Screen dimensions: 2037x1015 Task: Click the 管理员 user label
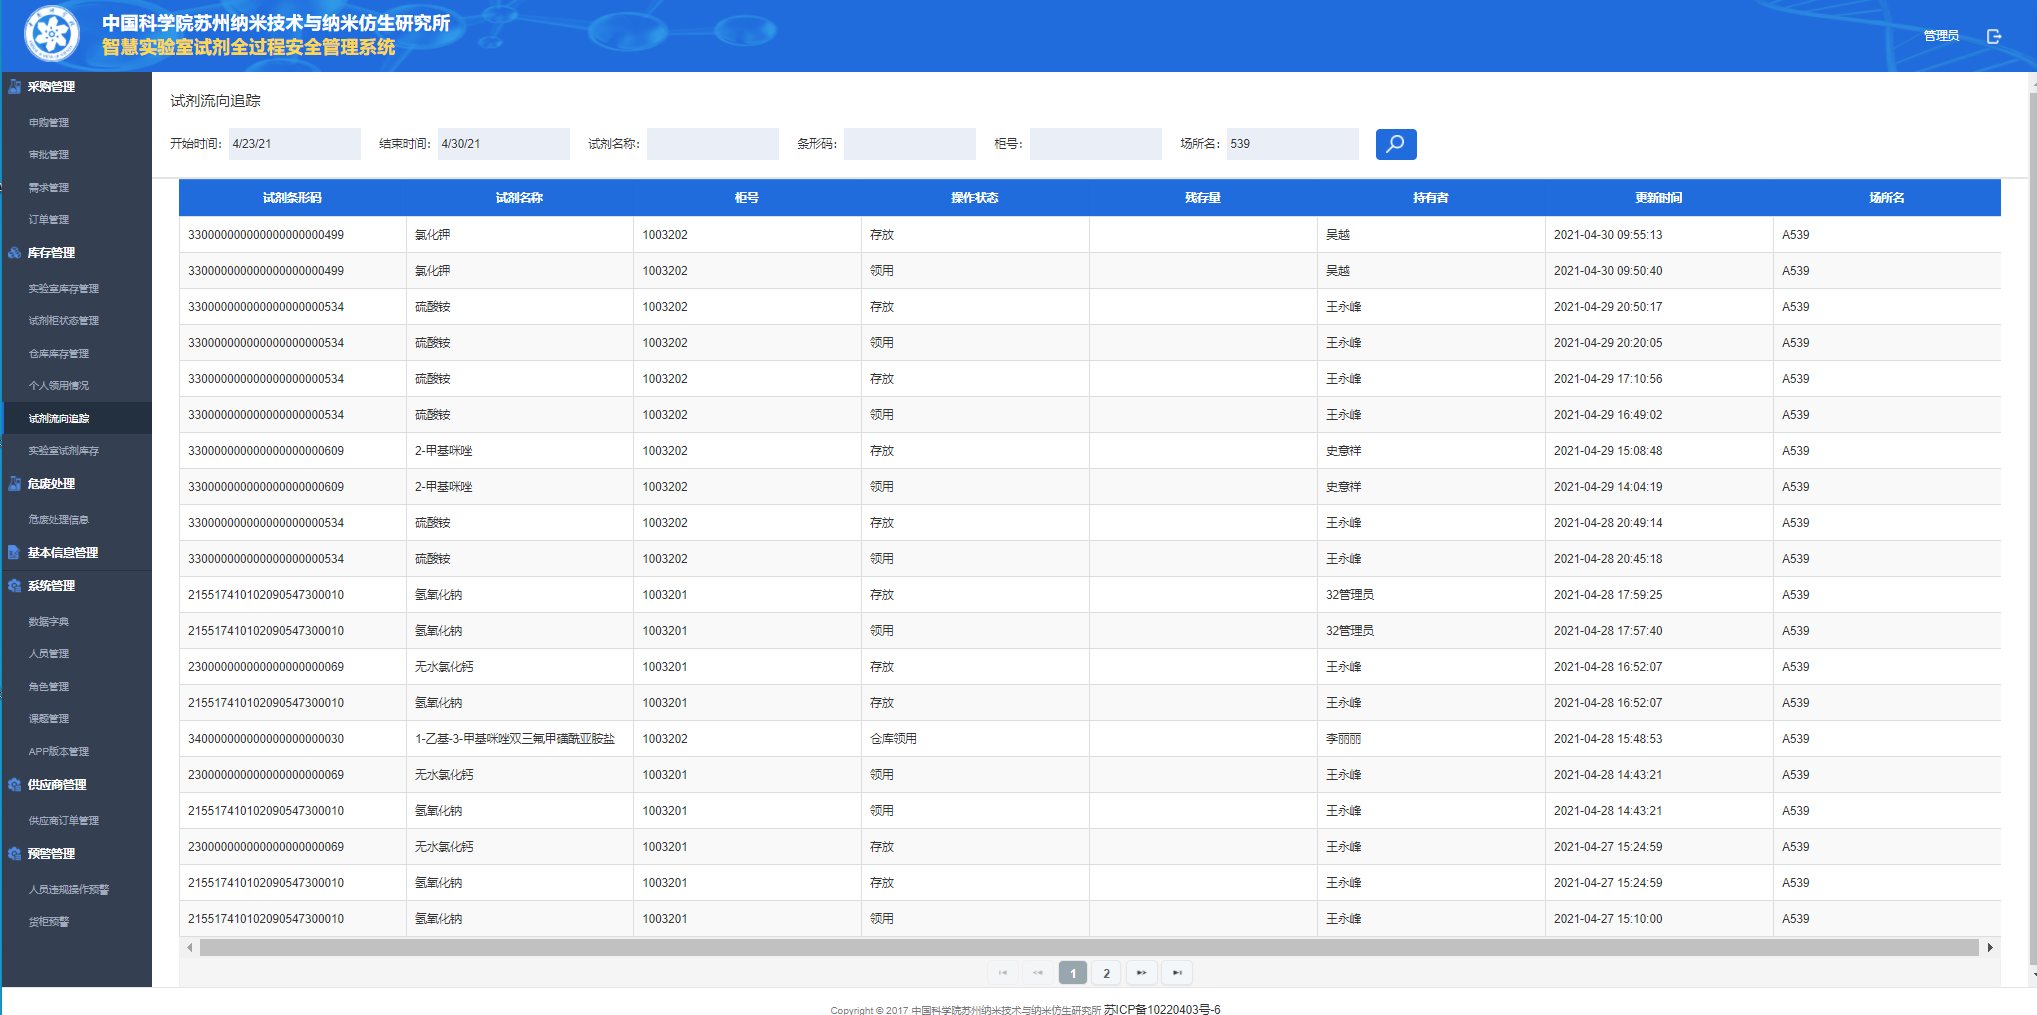click(x=1941, y=36)
